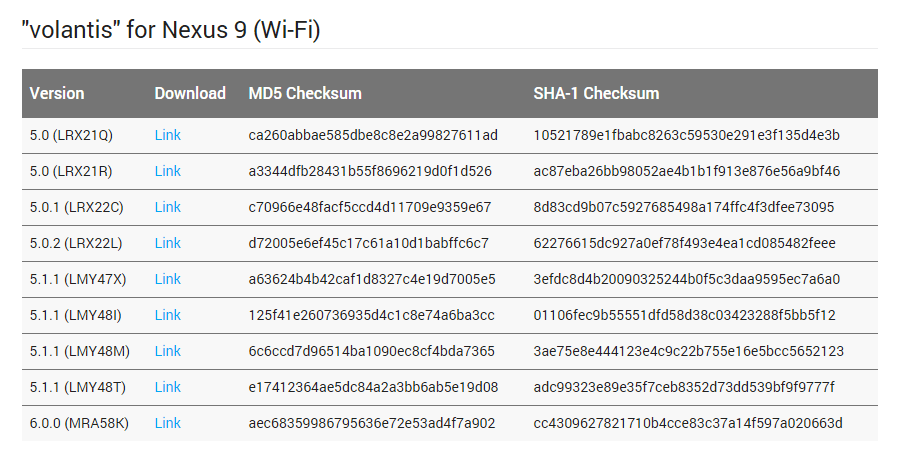Viewport: 906px width, 473px height.
Task: Open the download Link for 5.1.1 (LMY48M)
Action: 168,351
